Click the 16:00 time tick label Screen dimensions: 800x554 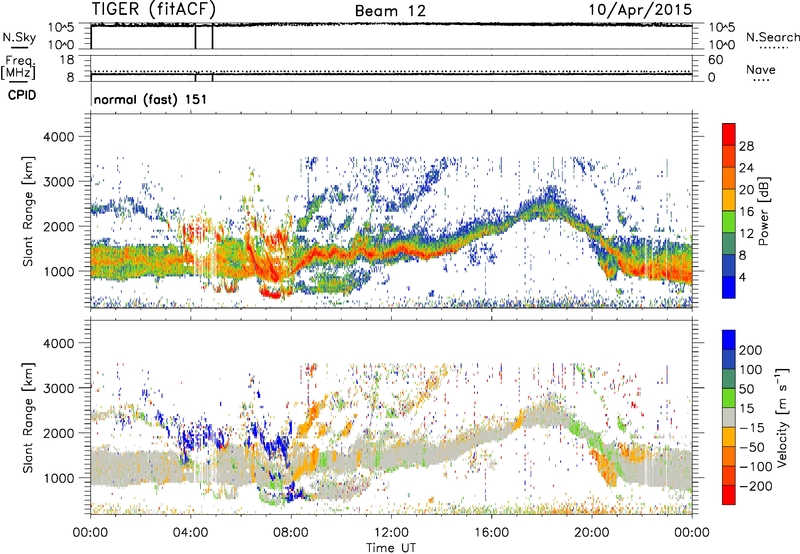491,533
